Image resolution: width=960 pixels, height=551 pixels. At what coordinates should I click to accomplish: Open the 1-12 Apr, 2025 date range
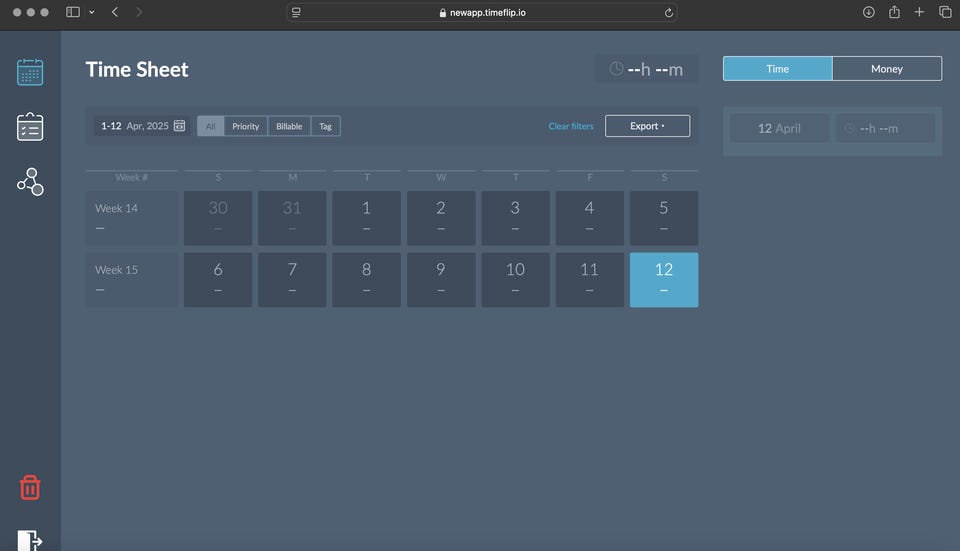pyautogui.click(x=143, y=126)
